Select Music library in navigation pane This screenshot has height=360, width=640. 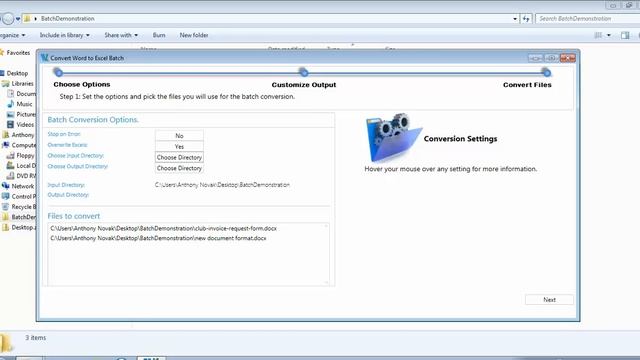tap(24, 104)
